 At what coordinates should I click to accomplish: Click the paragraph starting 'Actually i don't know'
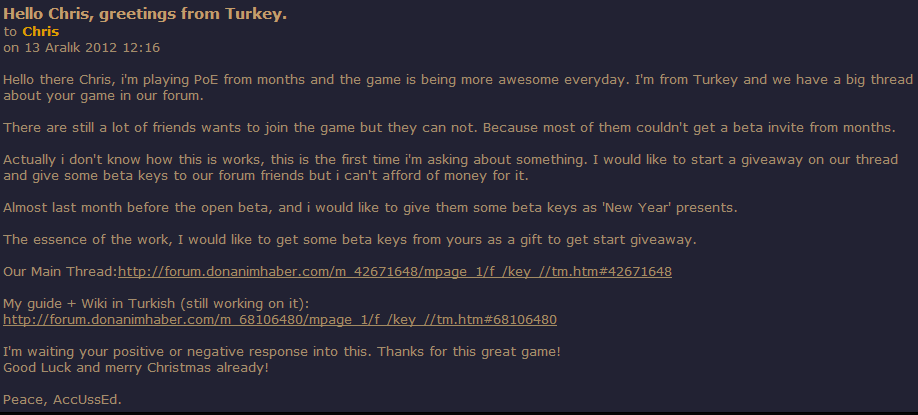coord(450,167)
